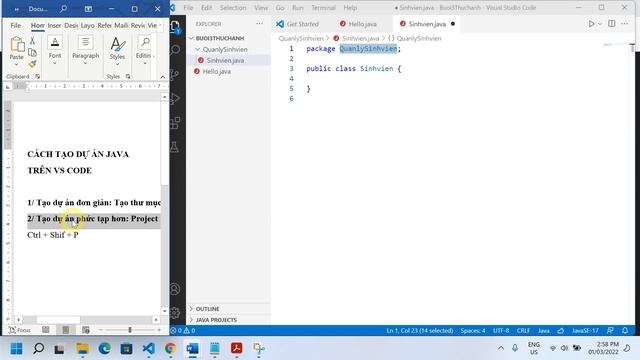Open the Extensions view in VS Code
The width and height of the screenshot is (640, 360).
tap(176, 122)
